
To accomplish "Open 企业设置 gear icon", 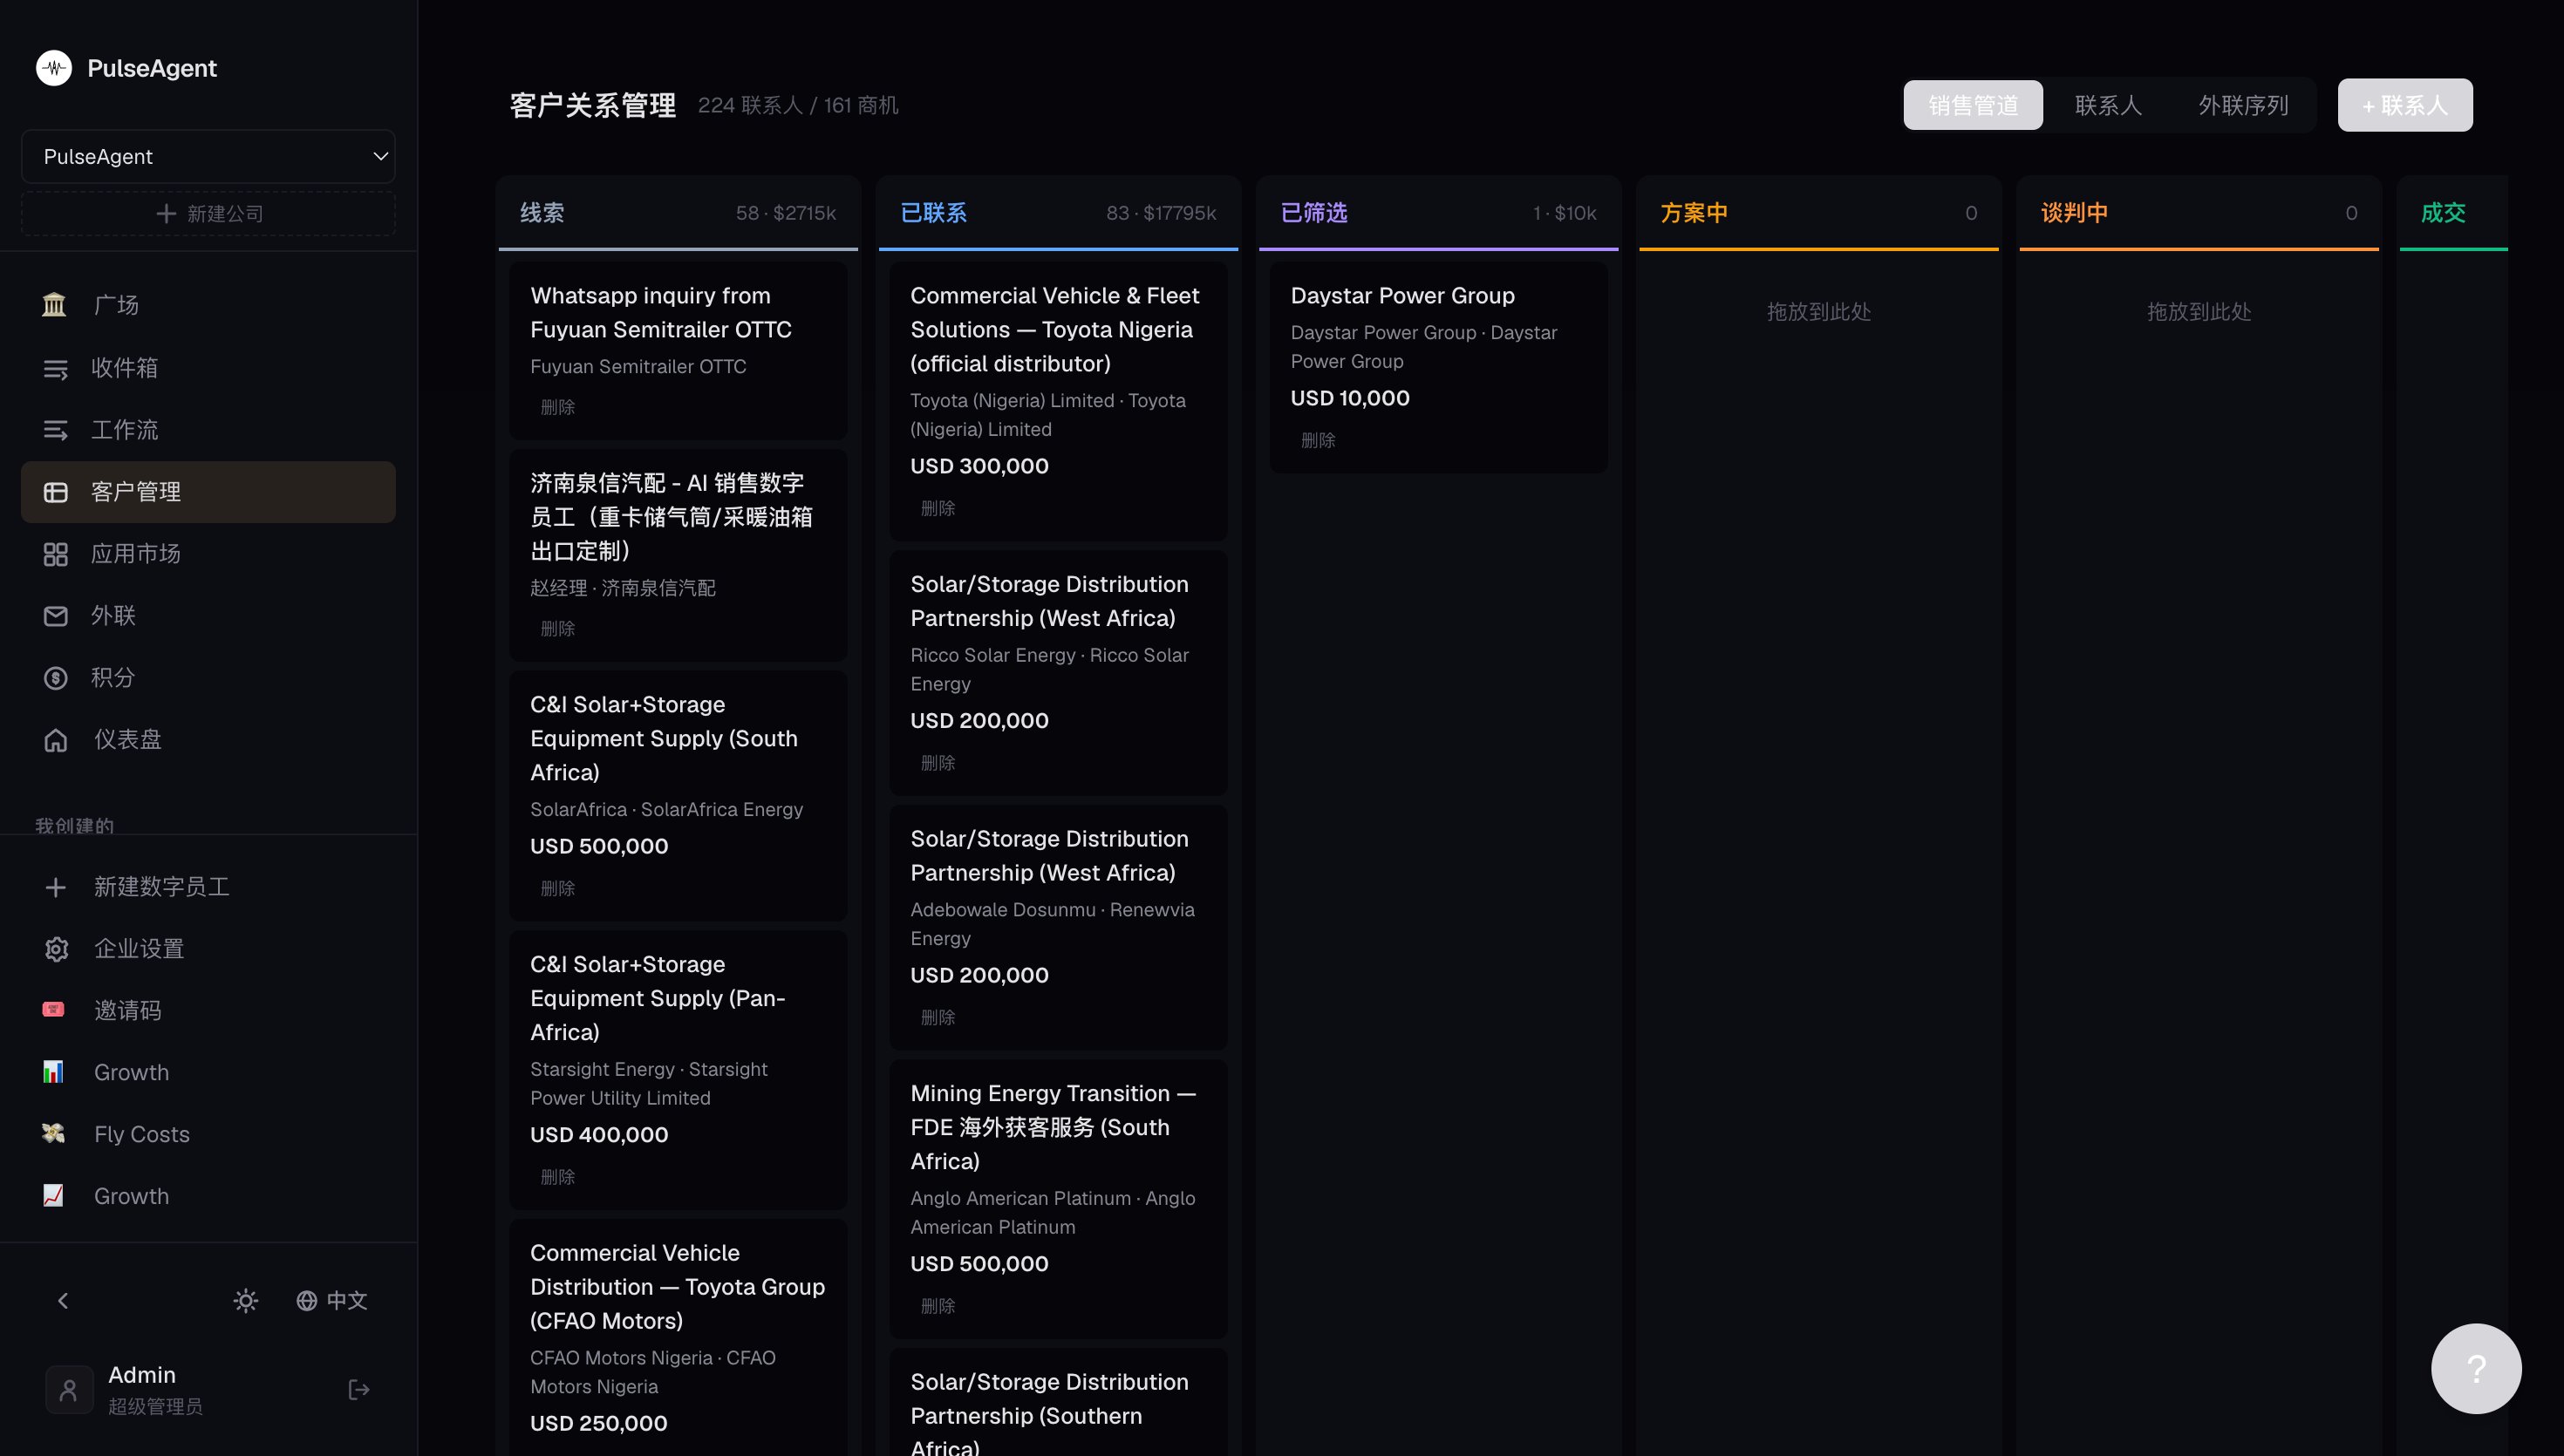I will 56,949.
